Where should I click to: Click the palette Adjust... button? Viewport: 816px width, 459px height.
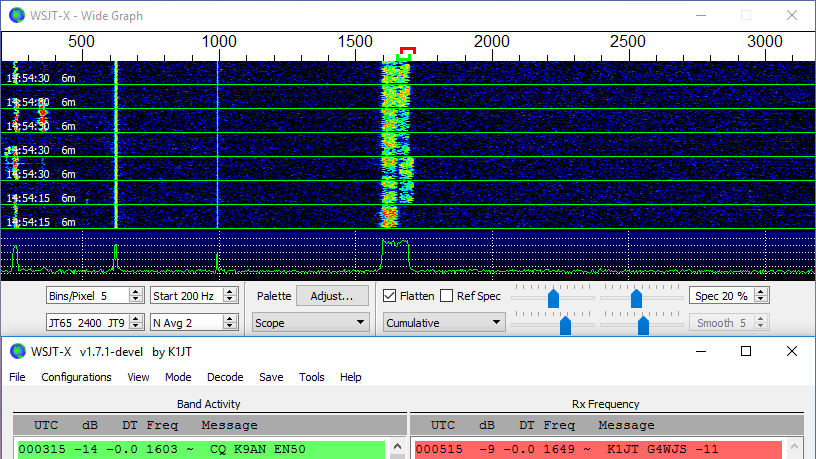[332, 296]
